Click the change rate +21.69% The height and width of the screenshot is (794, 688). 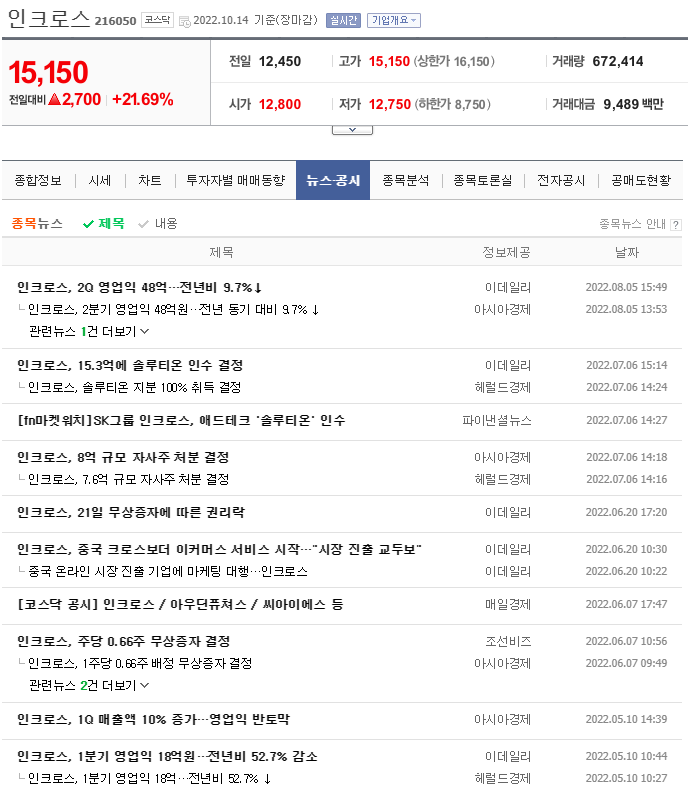pyautogui.click(x=143, y=99)
